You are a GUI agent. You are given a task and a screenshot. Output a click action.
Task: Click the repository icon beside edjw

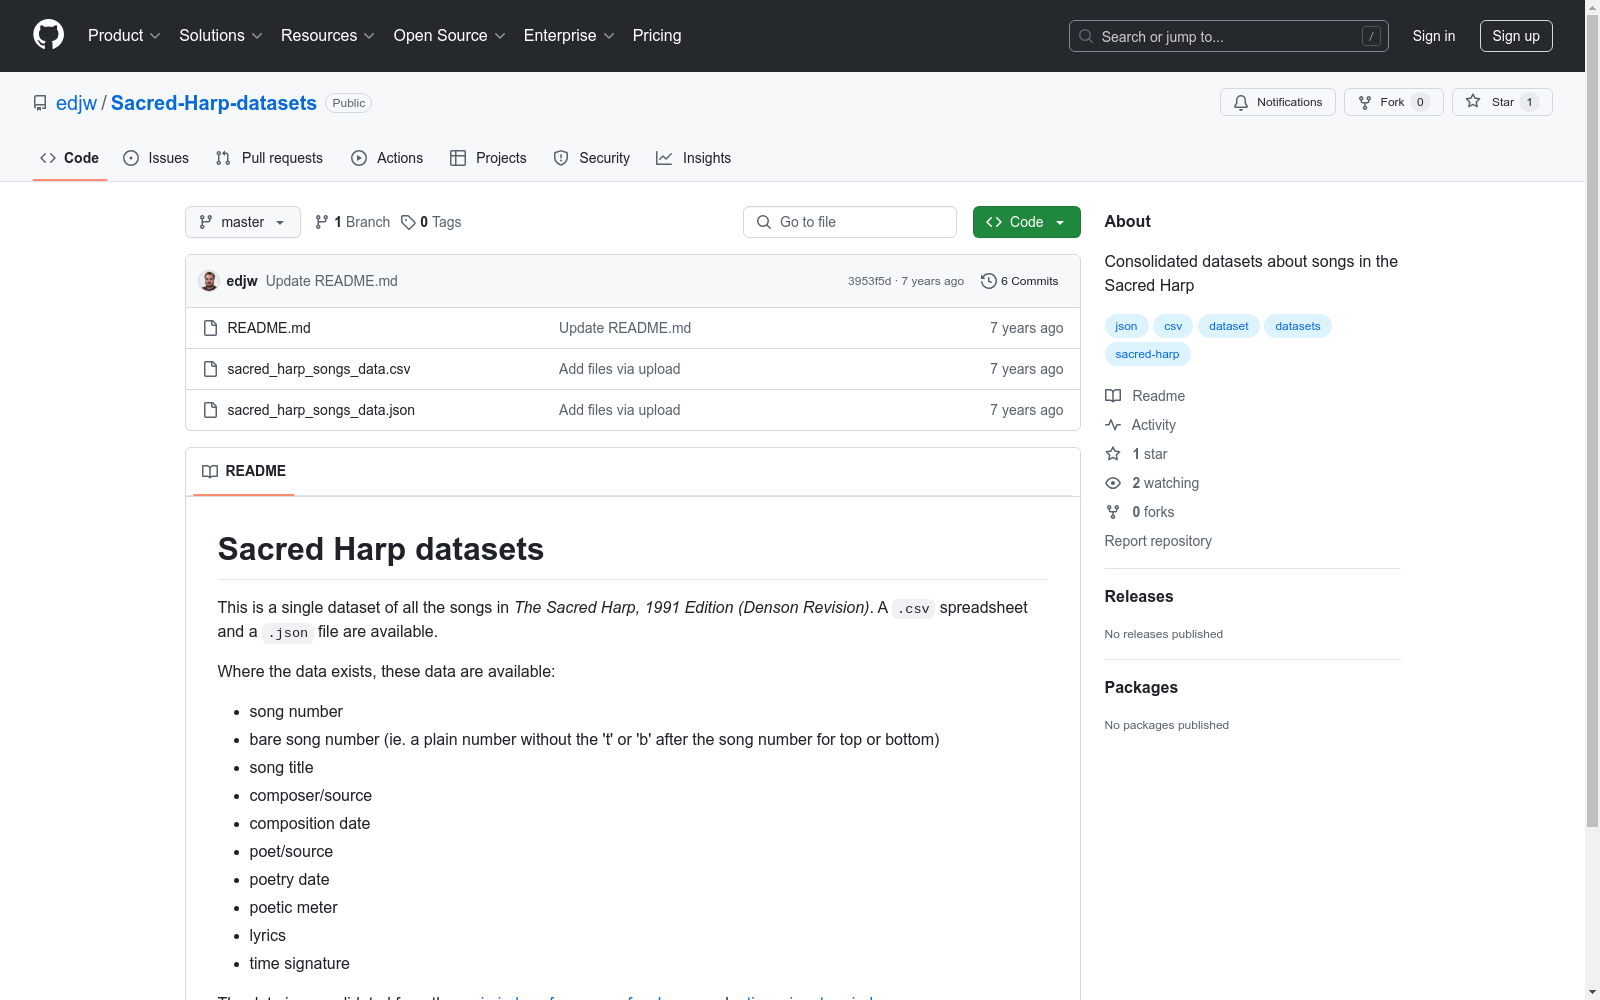pos(40,103)
